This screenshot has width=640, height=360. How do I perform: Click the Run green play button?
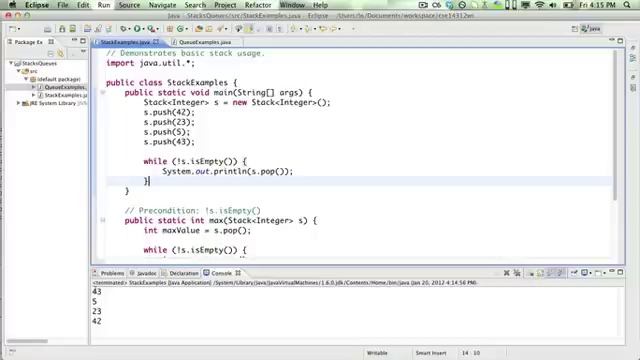(x=137, y=29)
